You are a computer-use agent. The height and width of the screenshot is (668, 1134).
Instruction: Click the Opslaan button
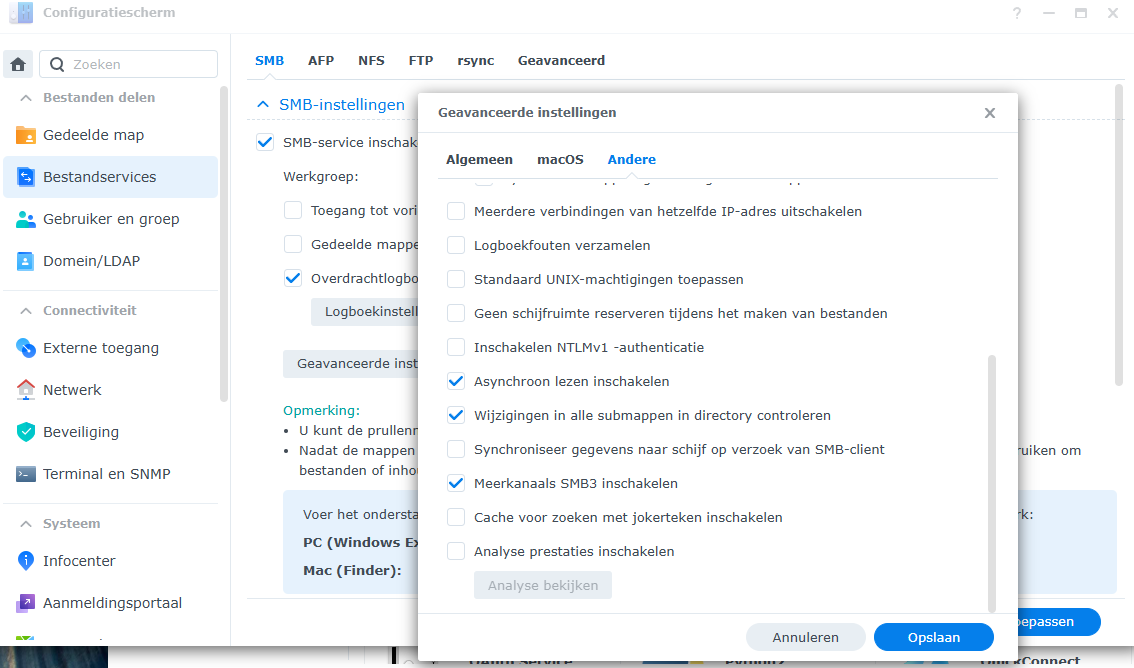934,637
